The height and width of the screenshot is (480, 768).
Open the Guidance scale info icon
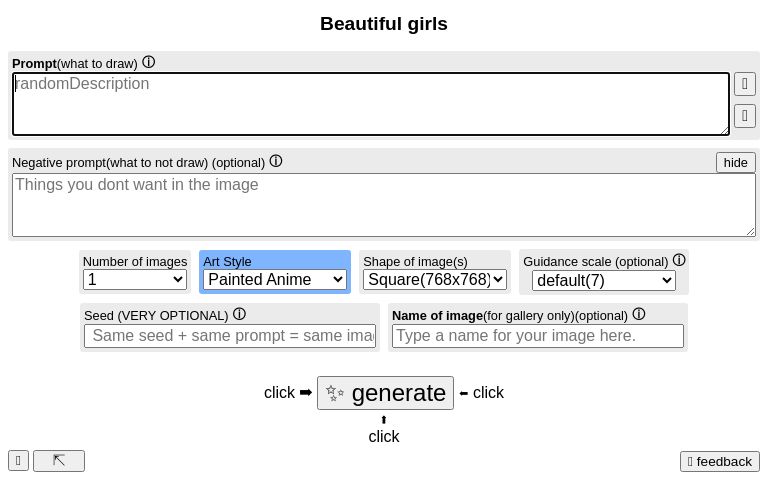679,260
